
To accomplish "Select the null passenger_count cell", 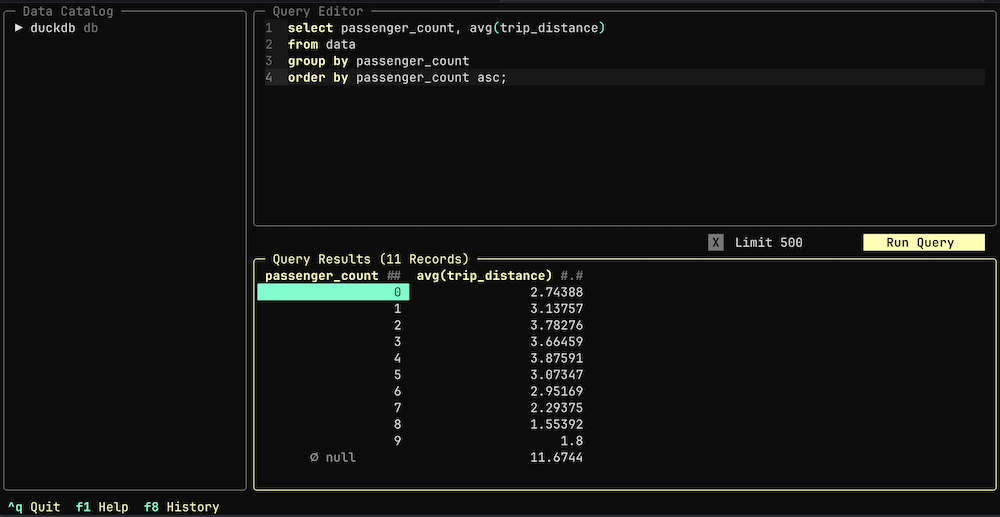I will point(333,457).
